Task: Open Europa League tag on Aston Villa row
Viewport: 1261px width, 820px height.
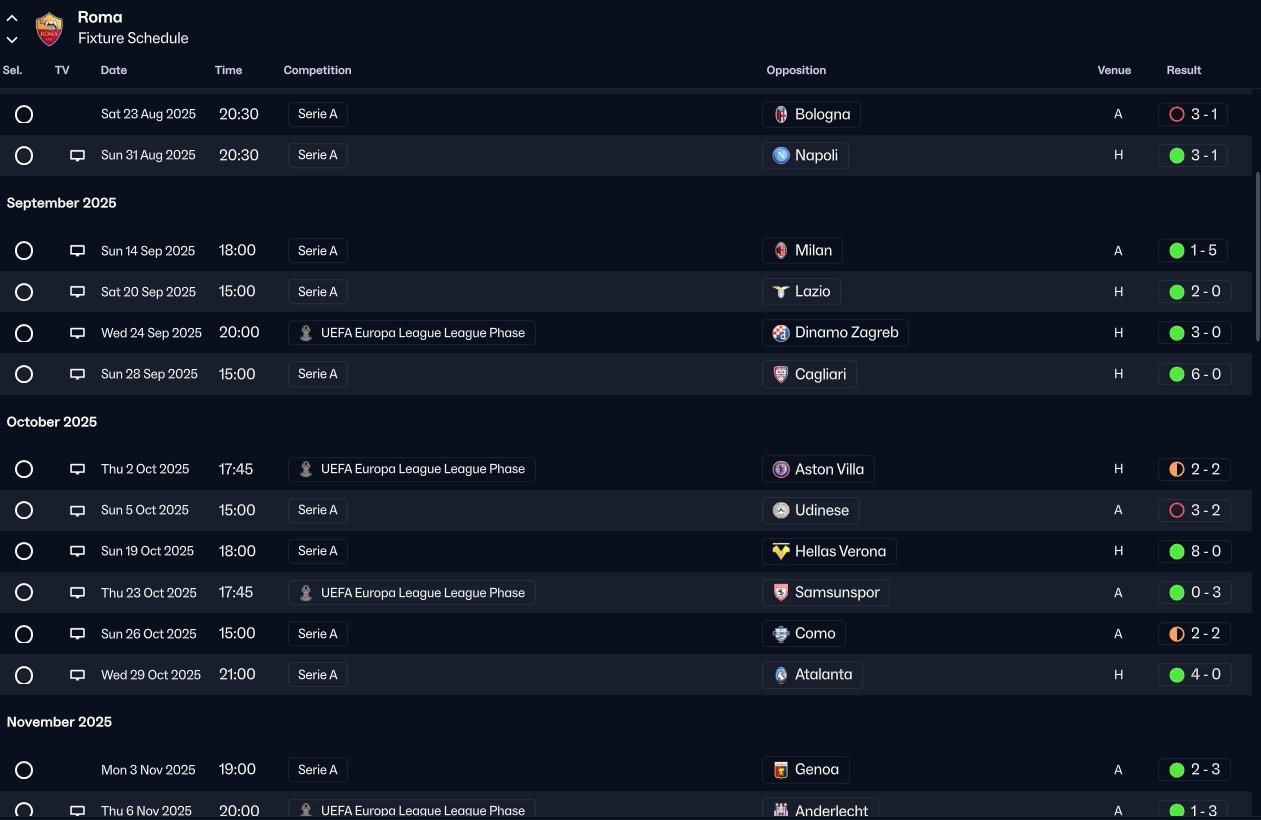Action: 412,469
